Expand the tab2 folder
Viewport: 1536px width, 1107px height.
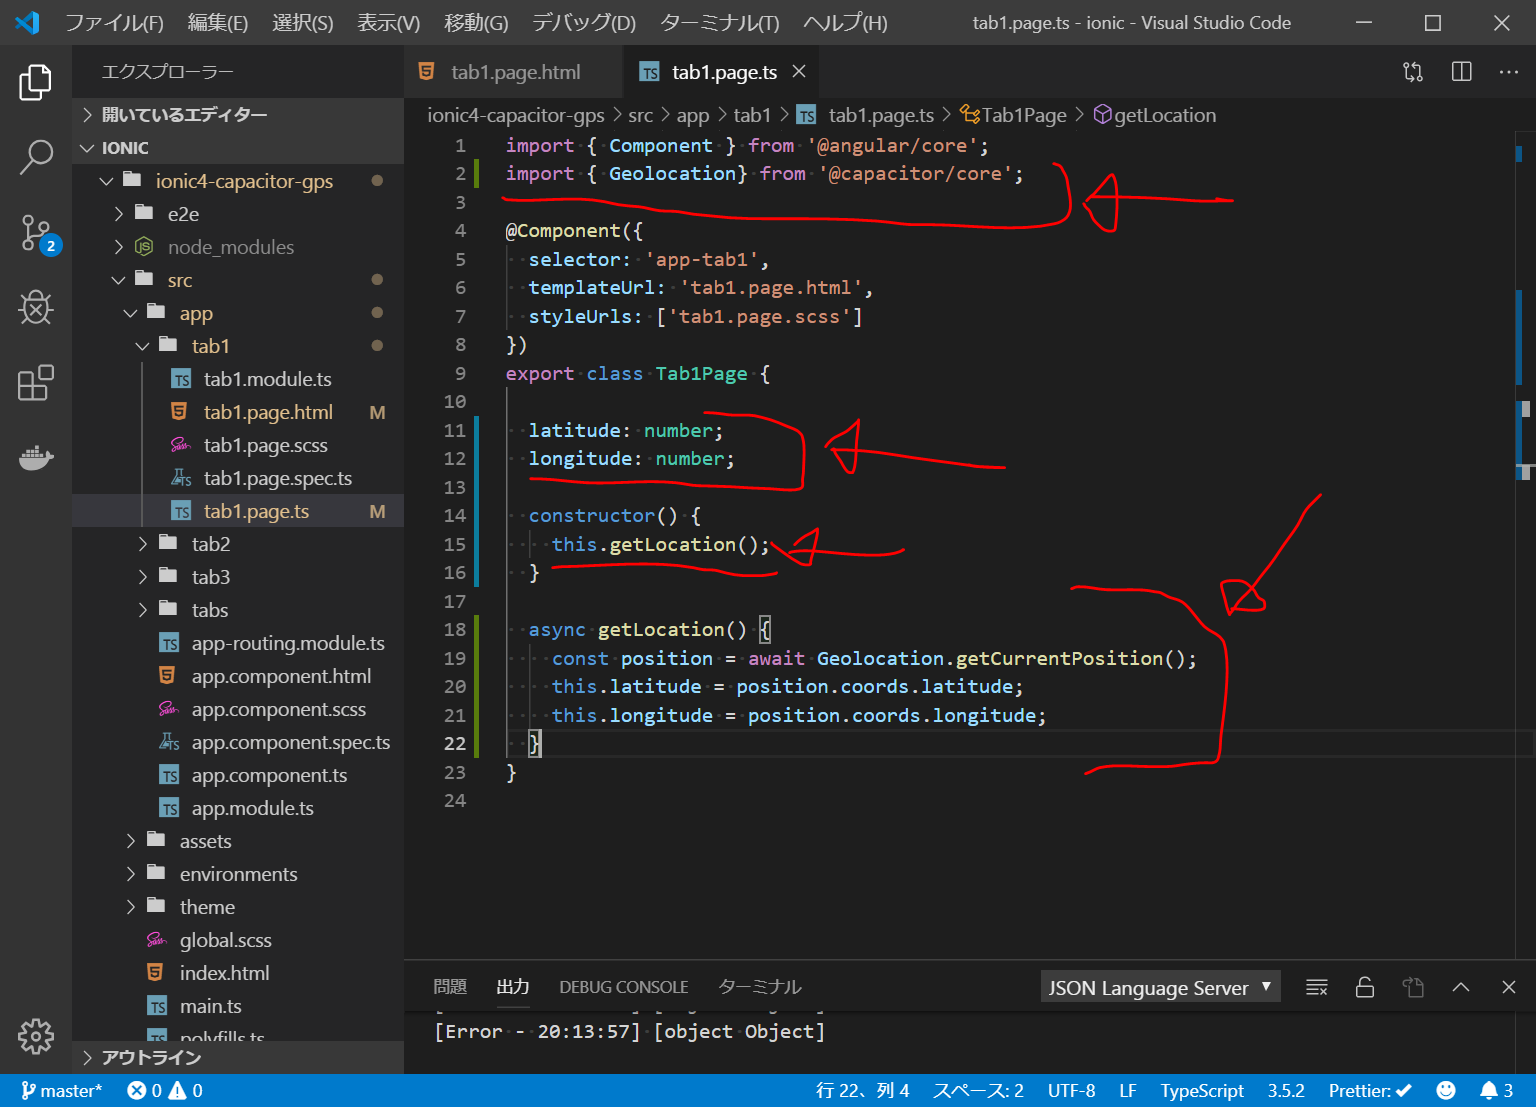tap(210, 544)
